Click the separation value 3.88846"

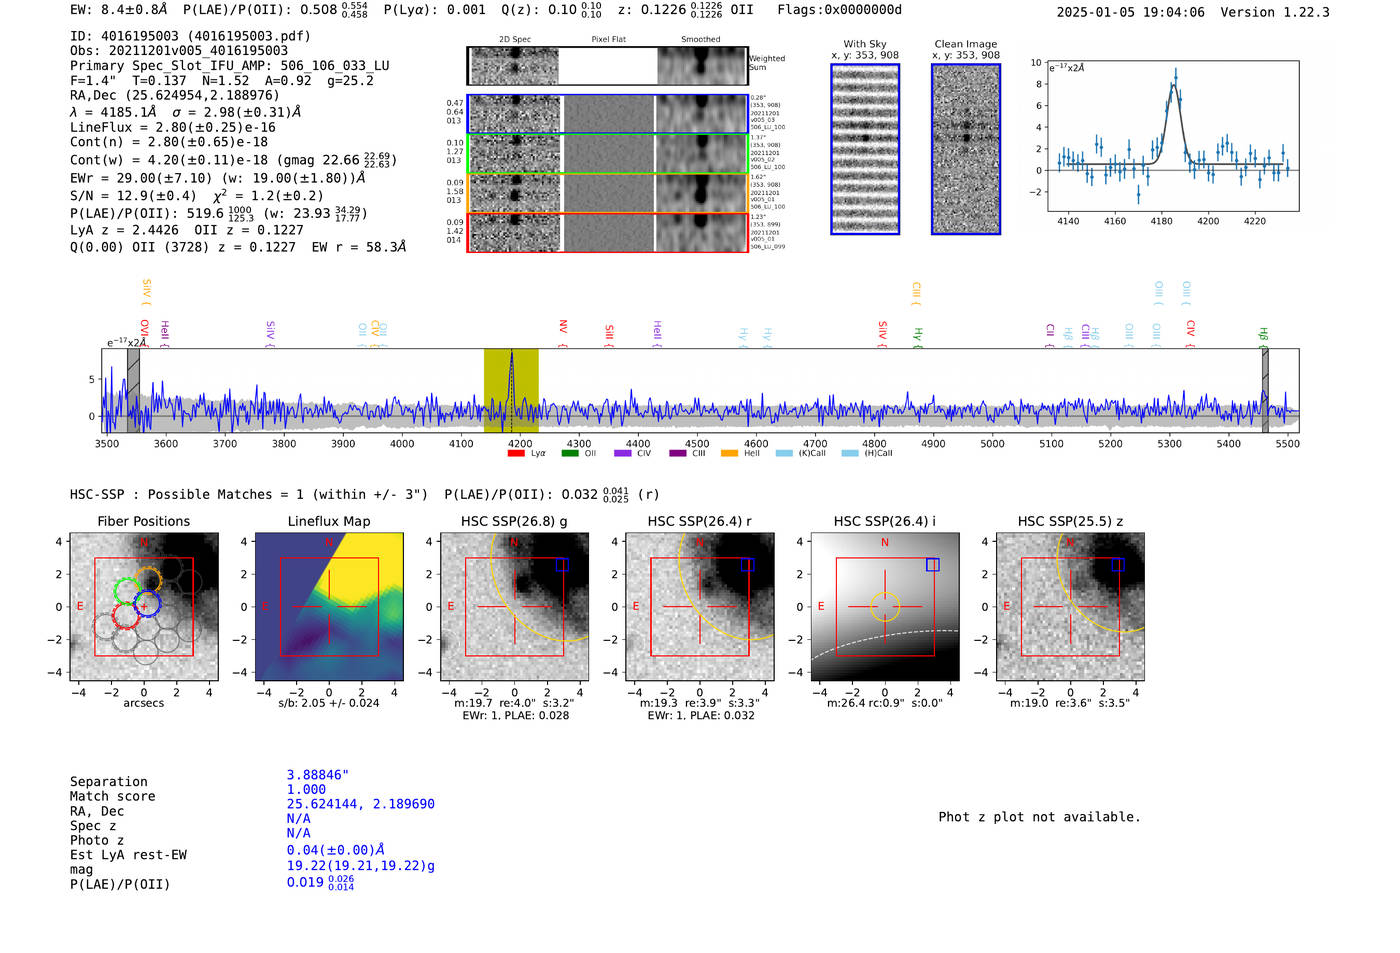pyautogui.click(x=318, y=775)
